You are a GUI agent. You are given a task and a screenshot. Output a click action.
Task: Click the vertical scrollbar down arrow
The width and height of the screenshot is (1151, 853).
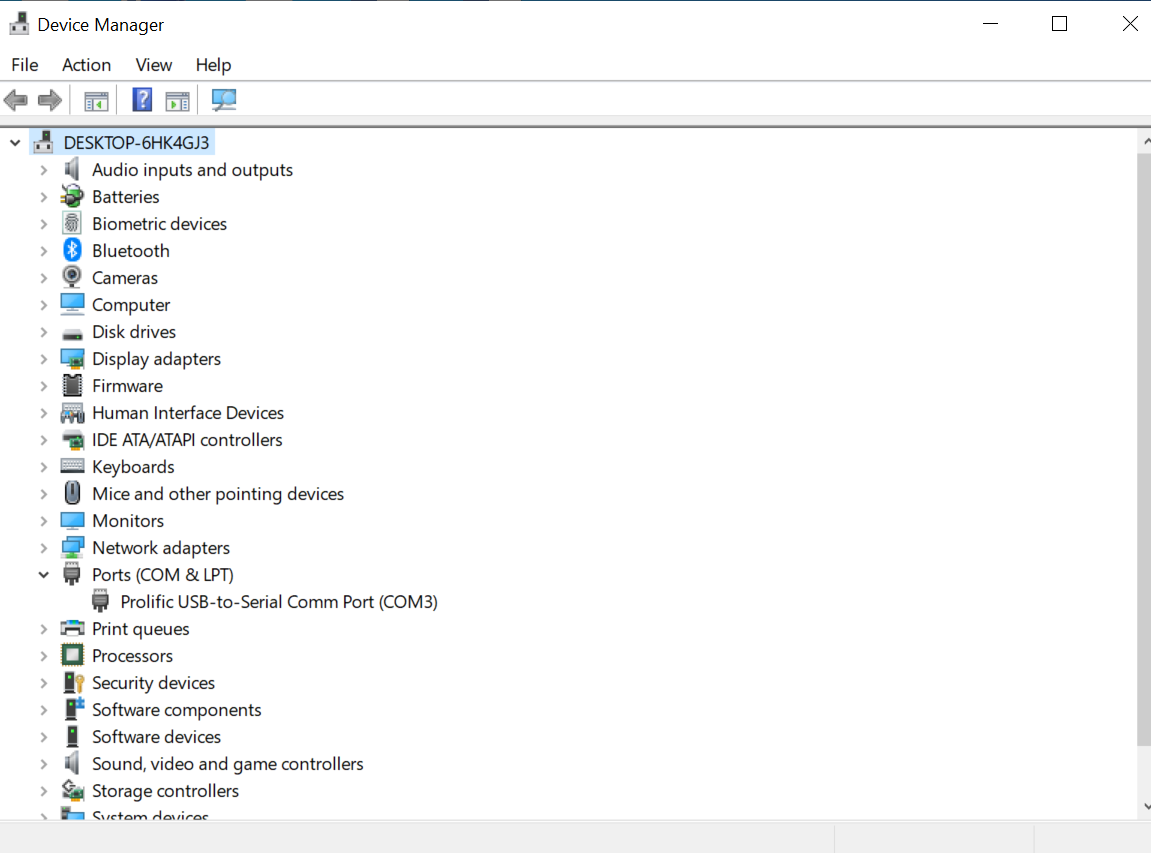1144,806
